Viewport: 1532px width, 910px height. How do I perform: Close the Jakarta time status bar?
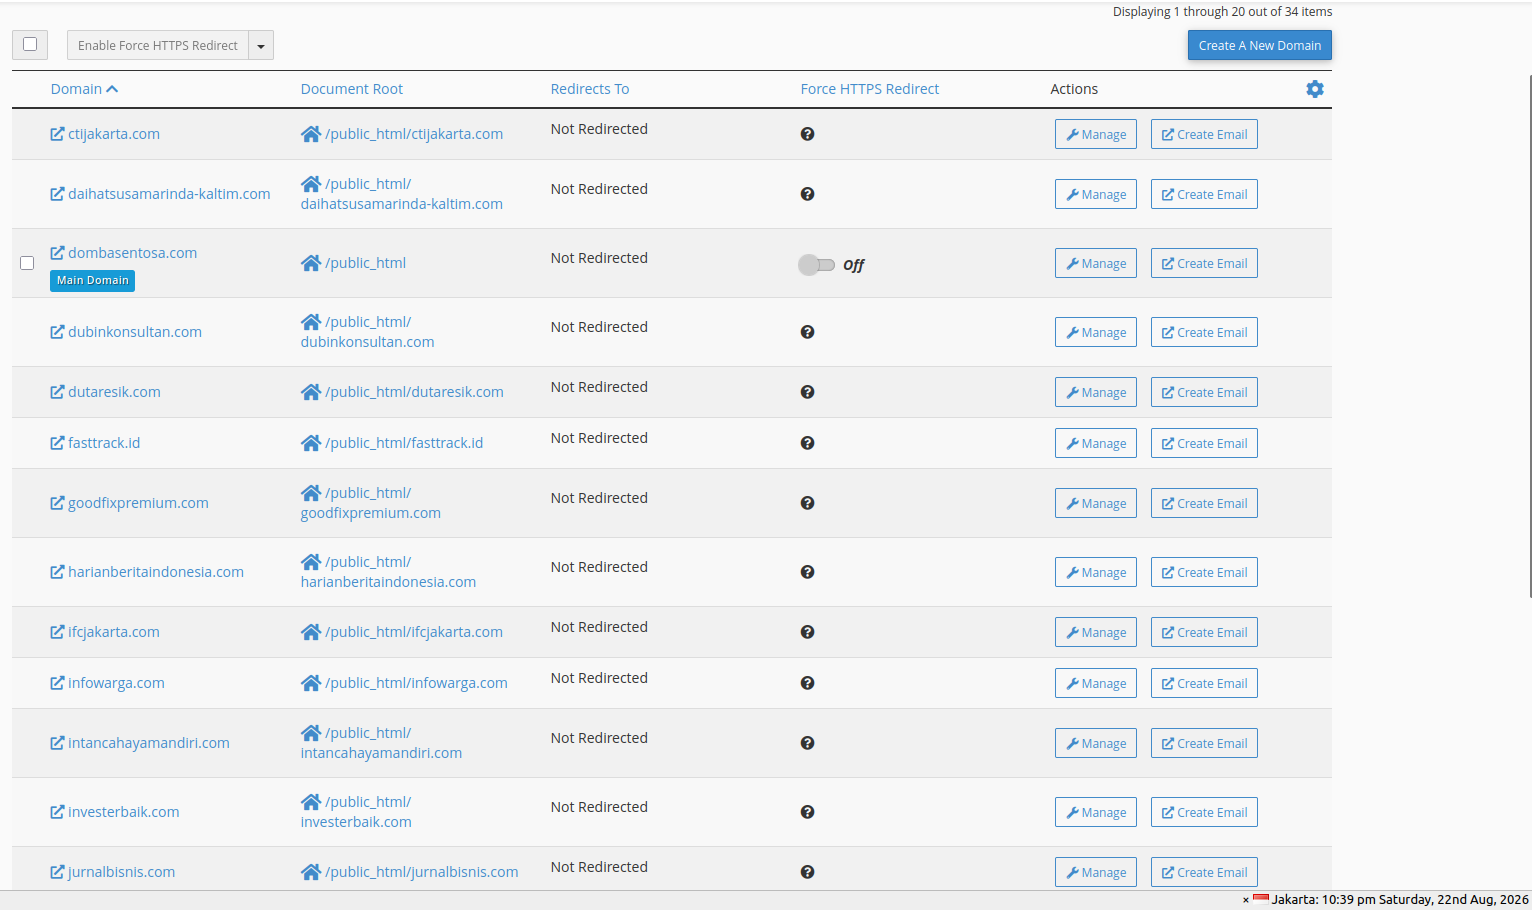point(1246,900)
